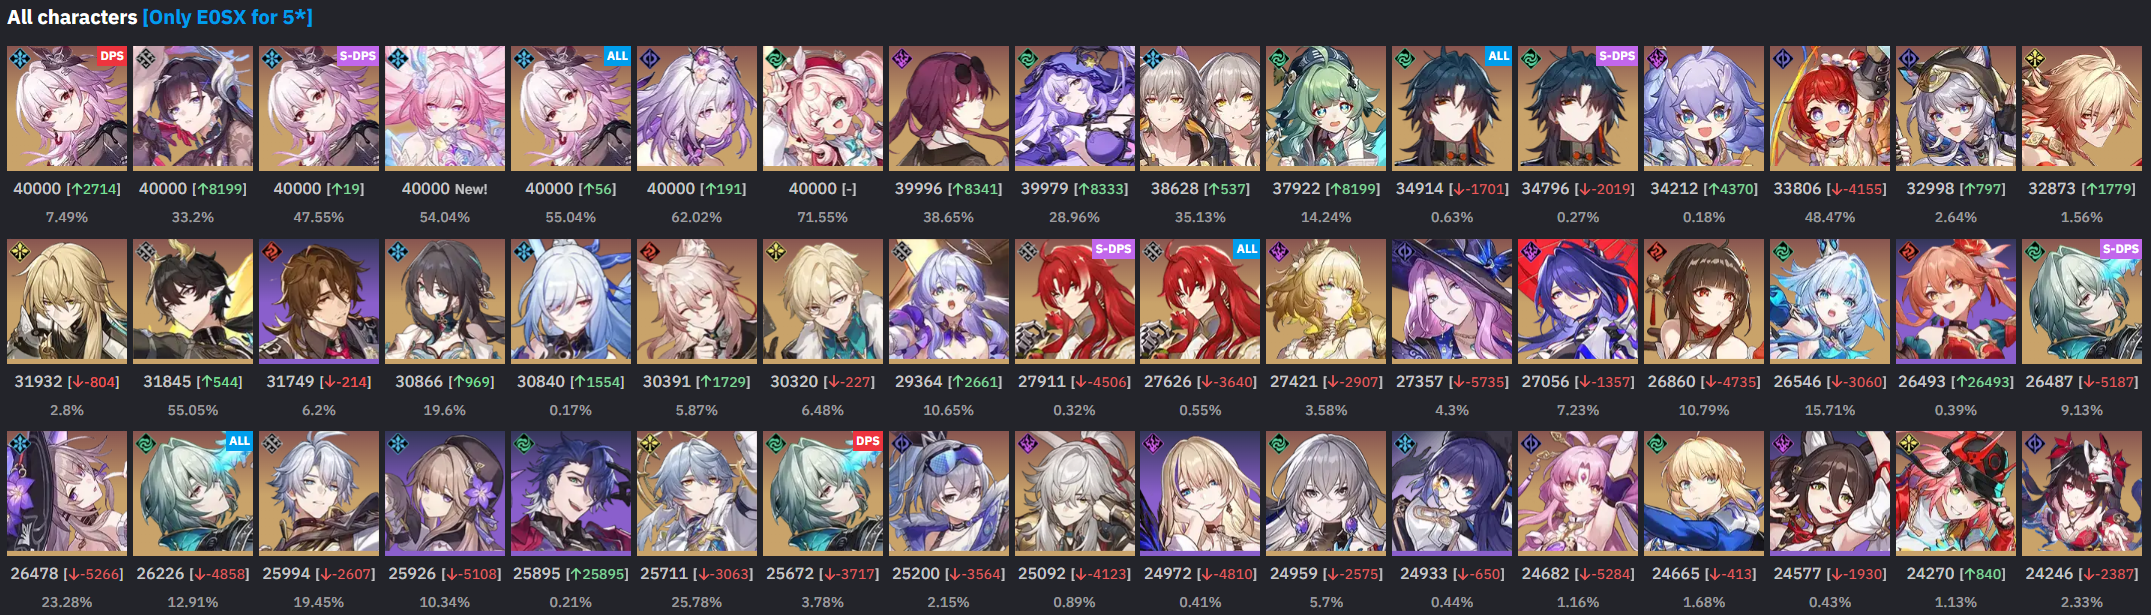Click the S-DPS badge on the 27911 portrait
Screen dimensions: 2151x615
1113,249
